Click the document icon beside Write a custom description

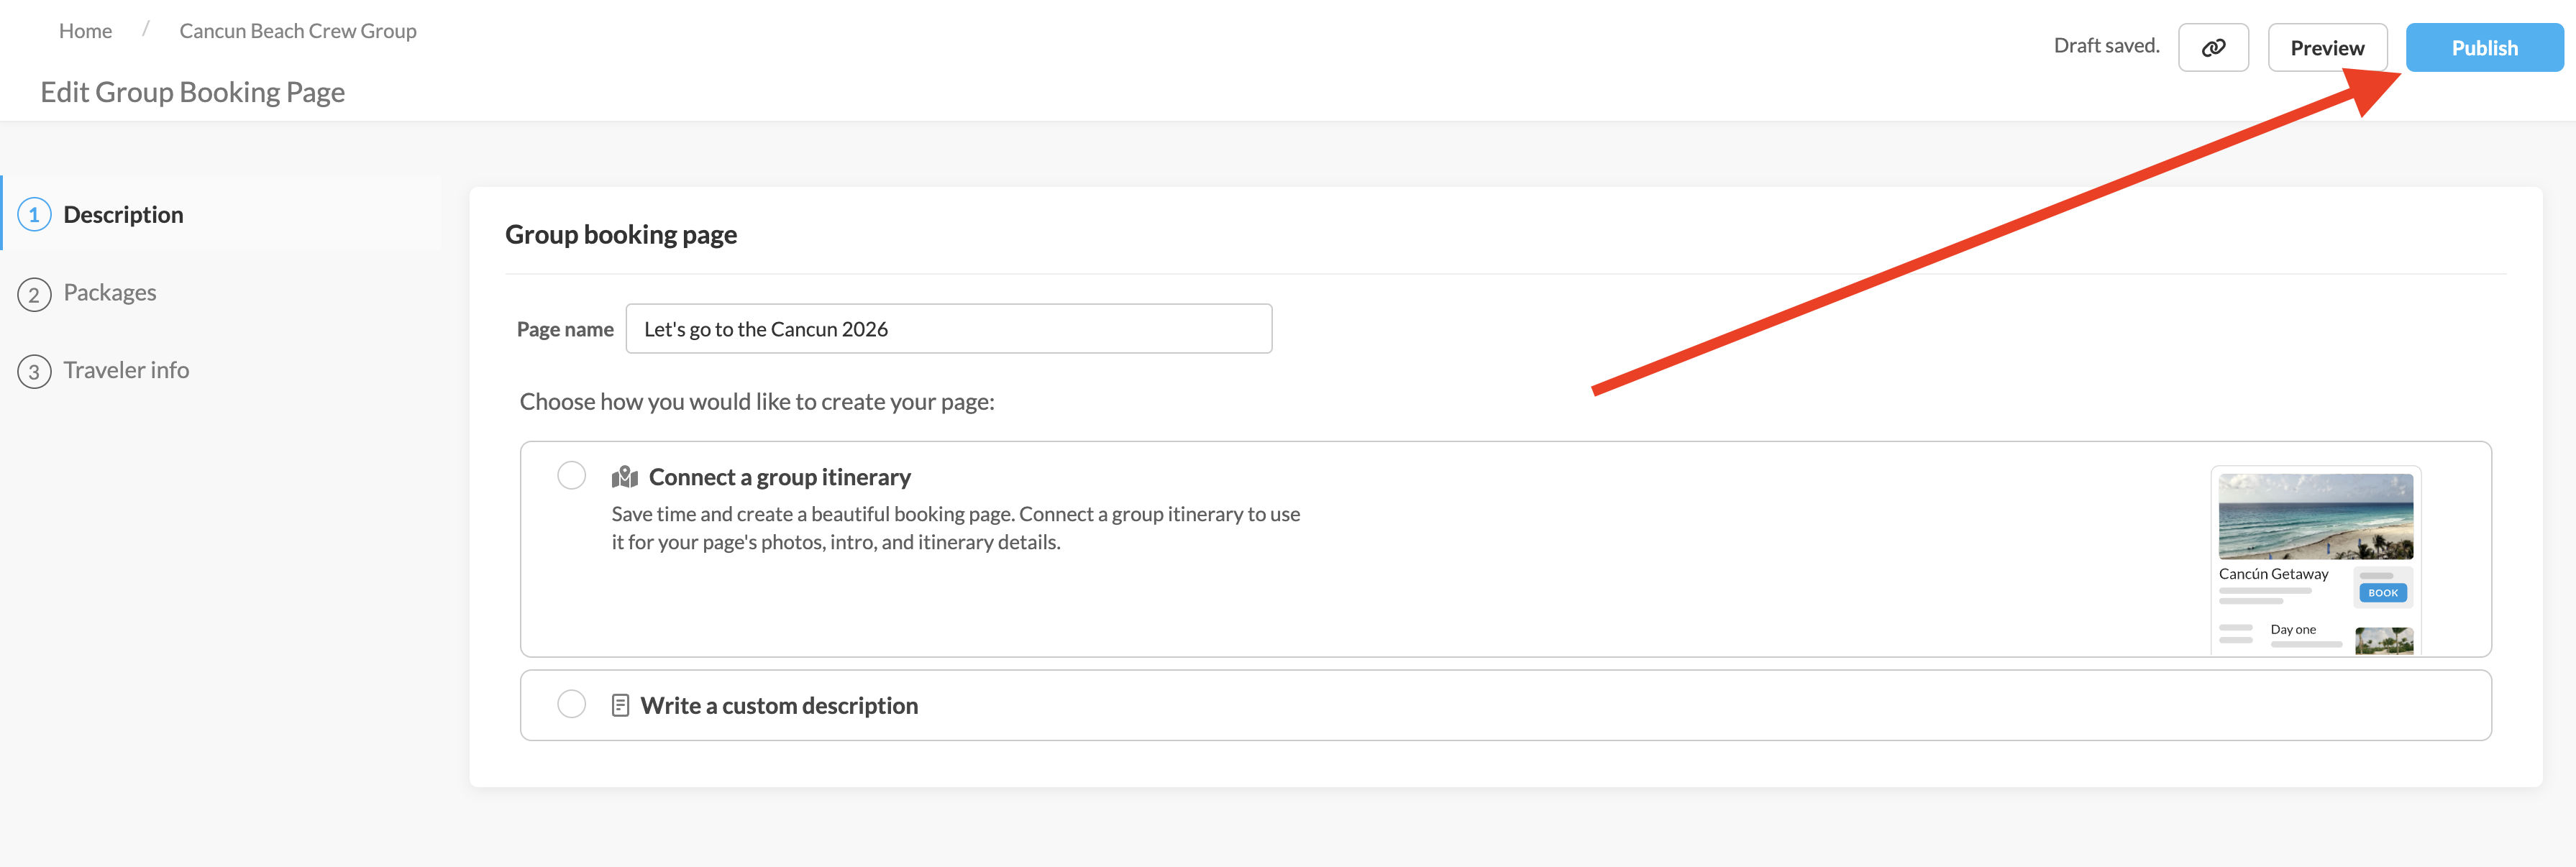click(x=620, y=705)
